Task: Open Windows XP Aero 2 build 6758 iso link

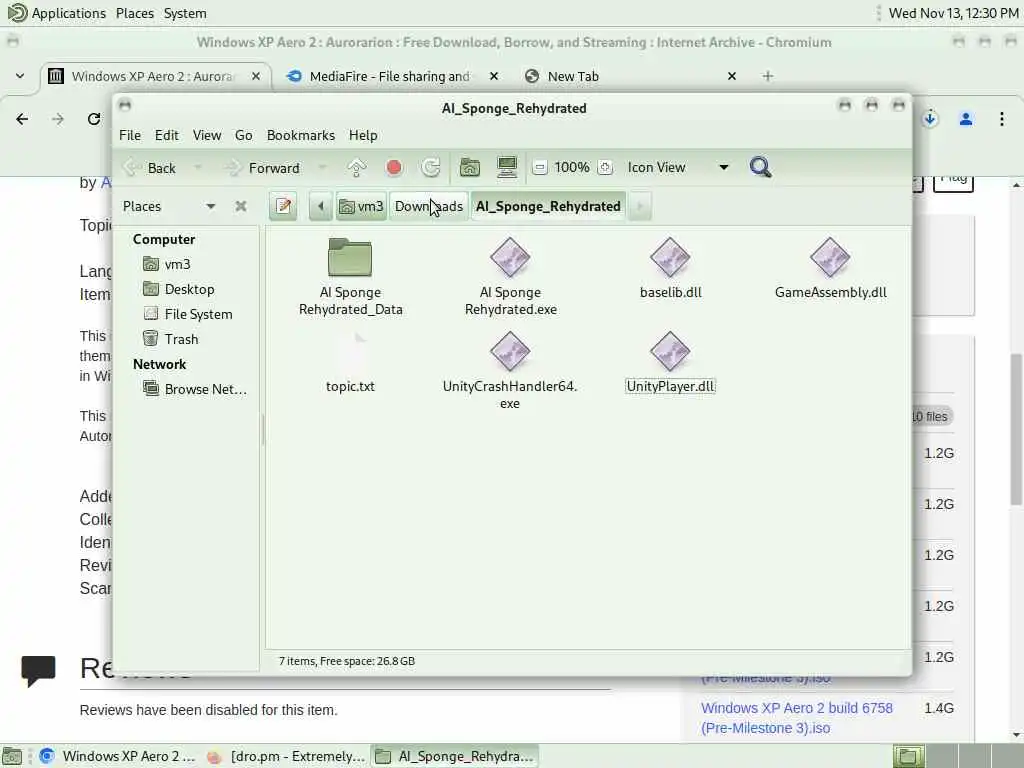Action: click(797, 718)
